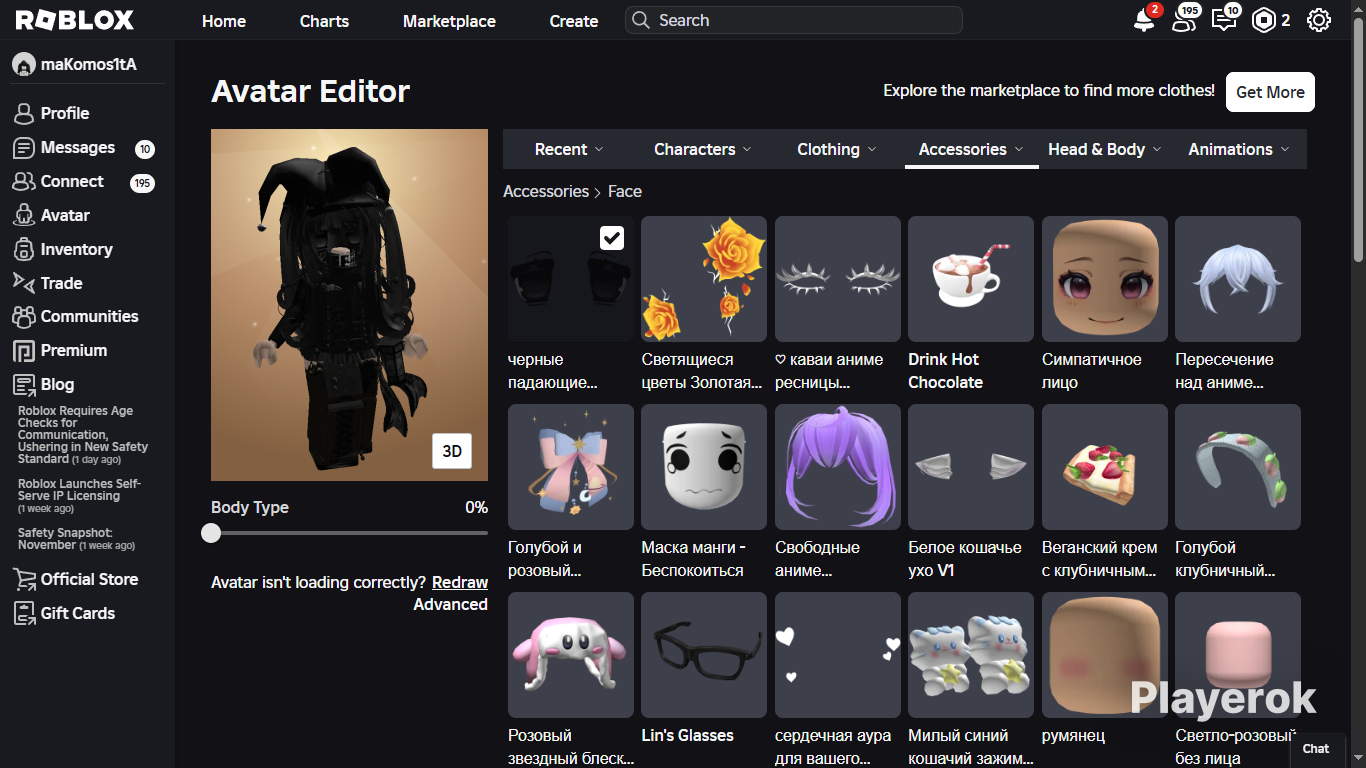Screen dimensions: 1366x768
Task: Click the search magnifier icon
Action: [641, 20]
